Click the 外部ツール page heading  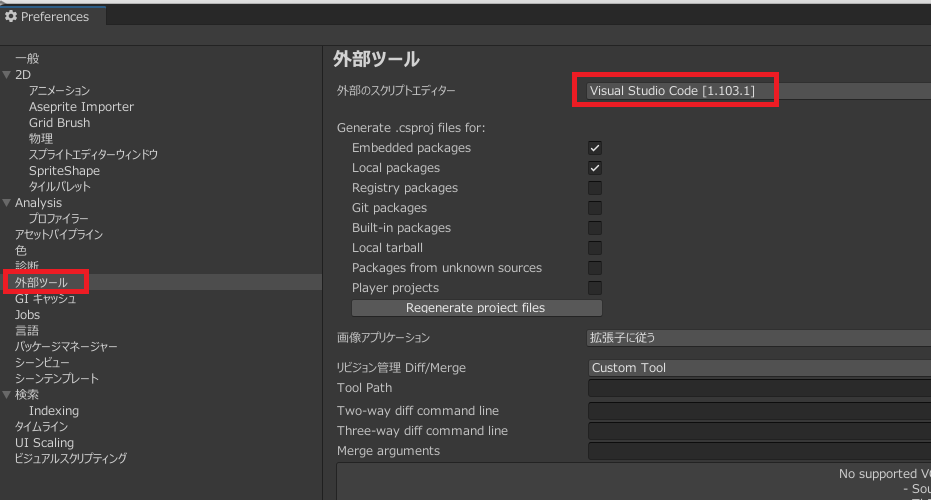(376, 59)
